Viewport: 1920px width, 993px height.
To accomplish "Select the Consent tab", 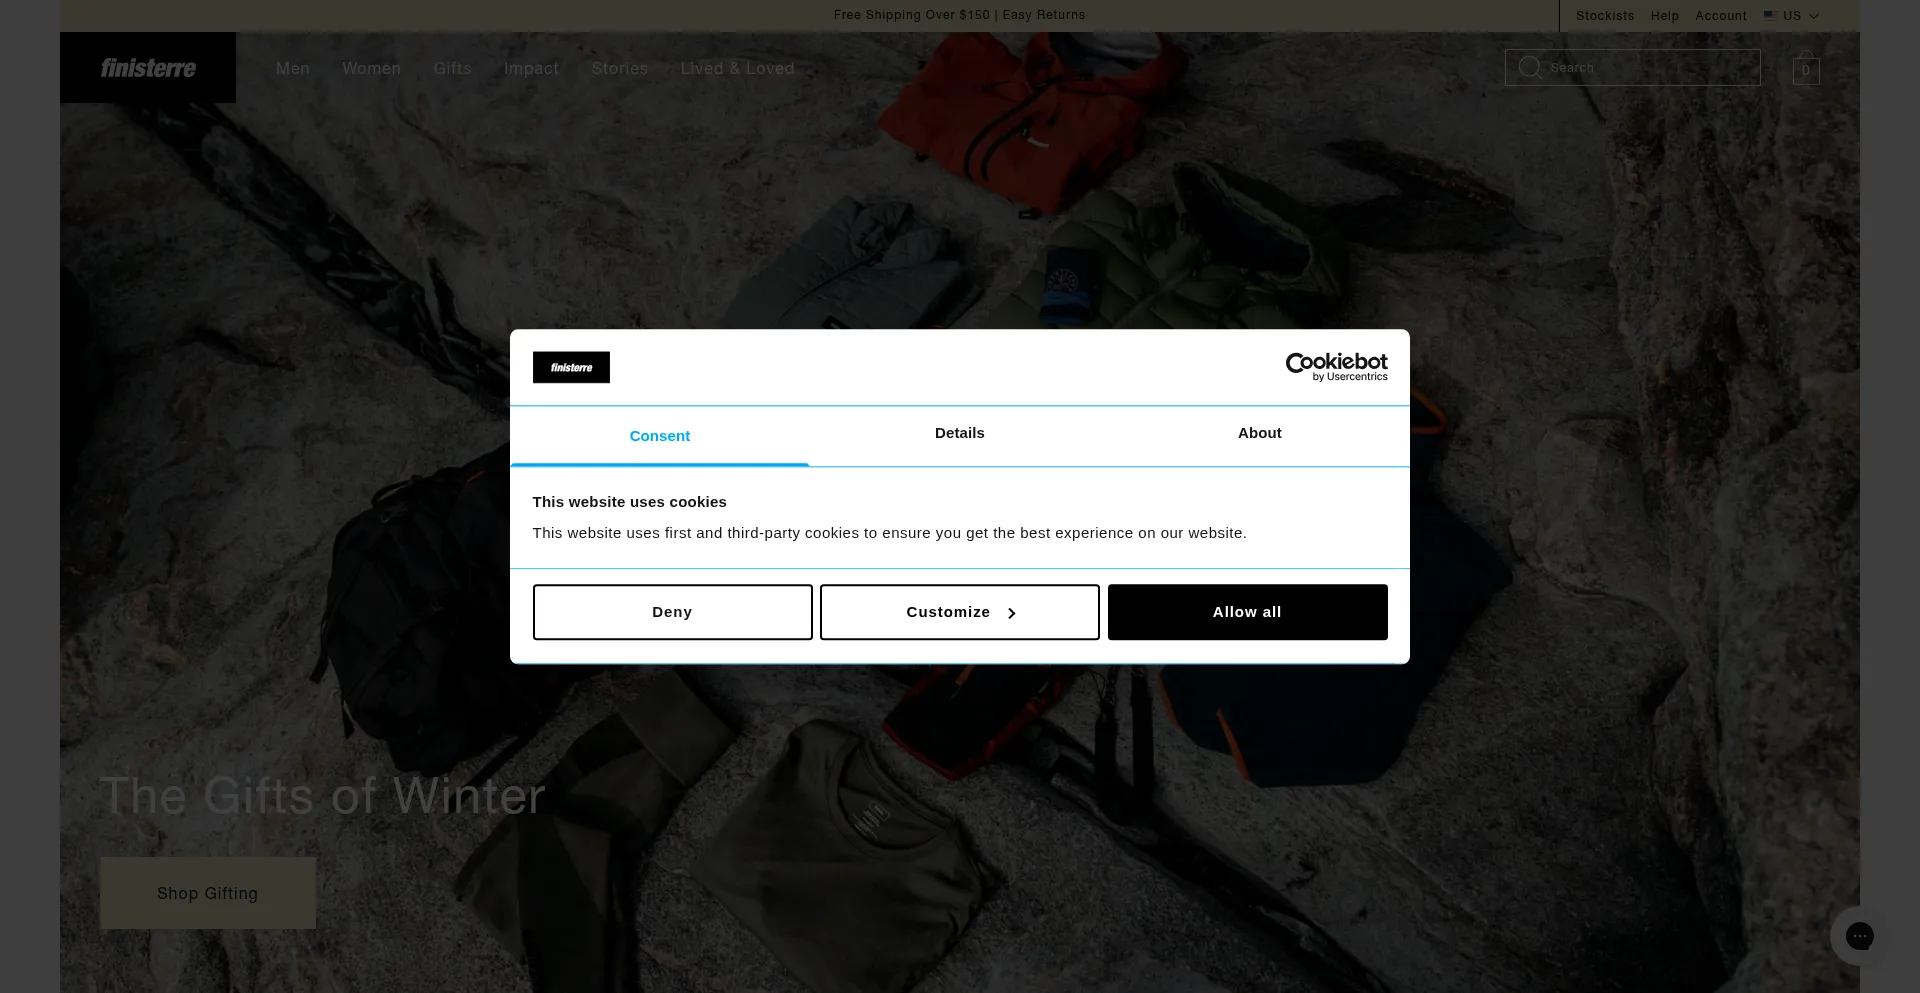I will (x=659, y=436).
